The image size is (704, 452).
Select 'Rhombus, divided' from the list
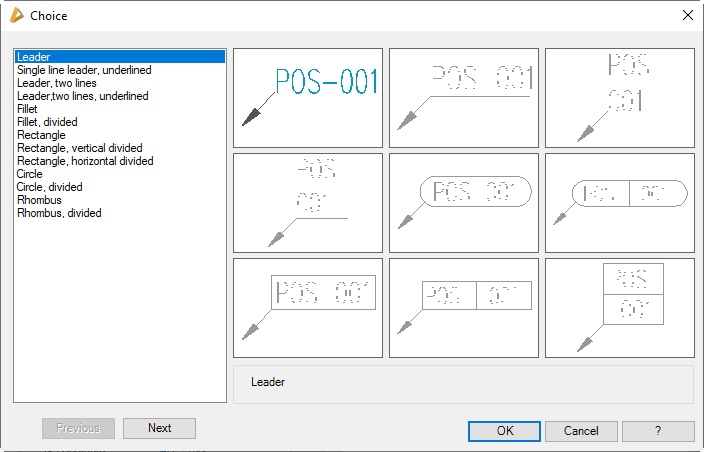tap(59, 213)
